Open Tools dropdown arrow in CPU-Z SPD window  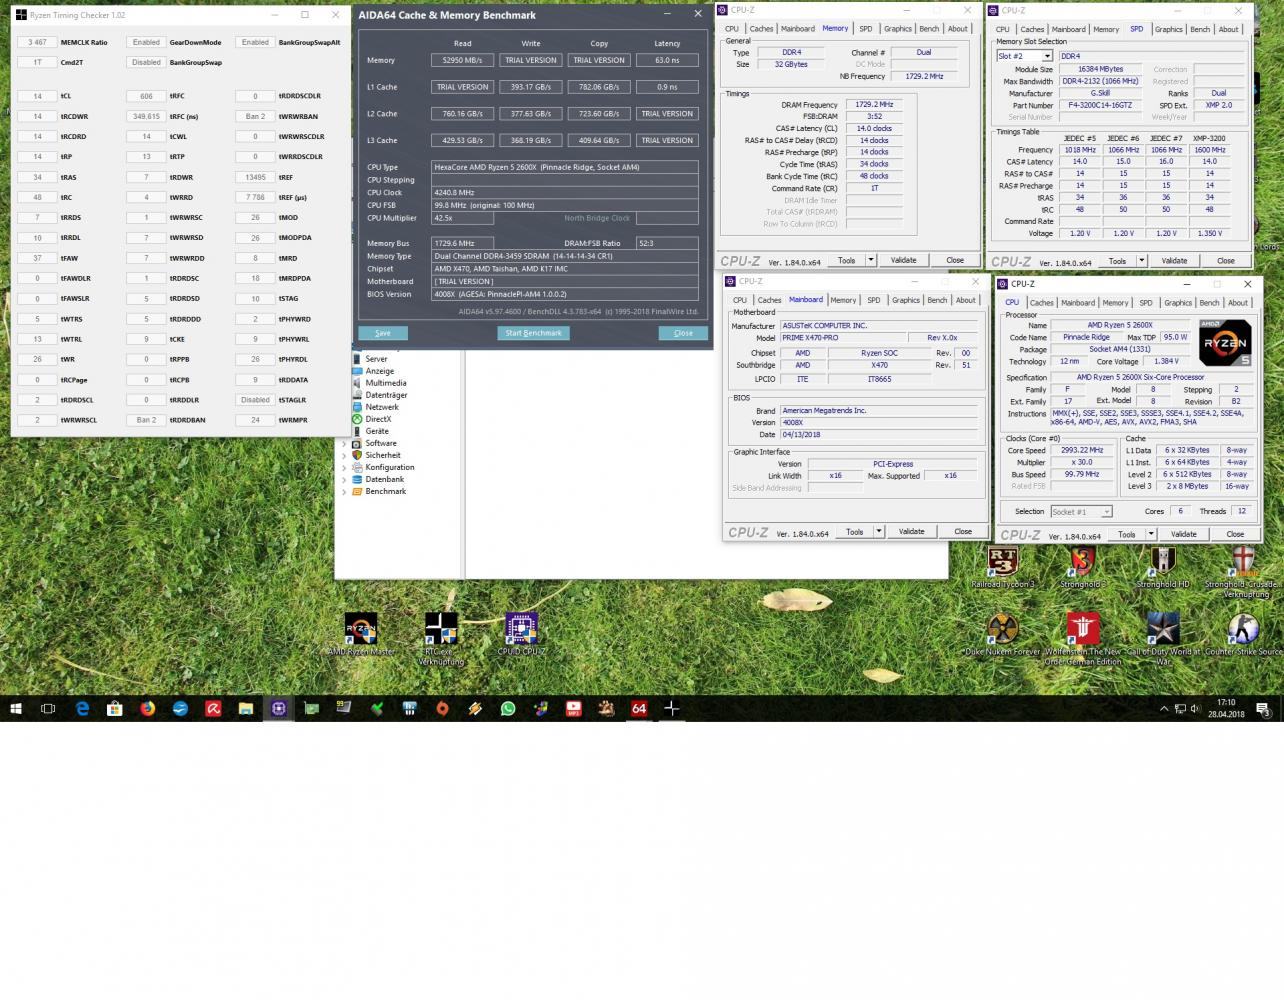[1142, 261]
